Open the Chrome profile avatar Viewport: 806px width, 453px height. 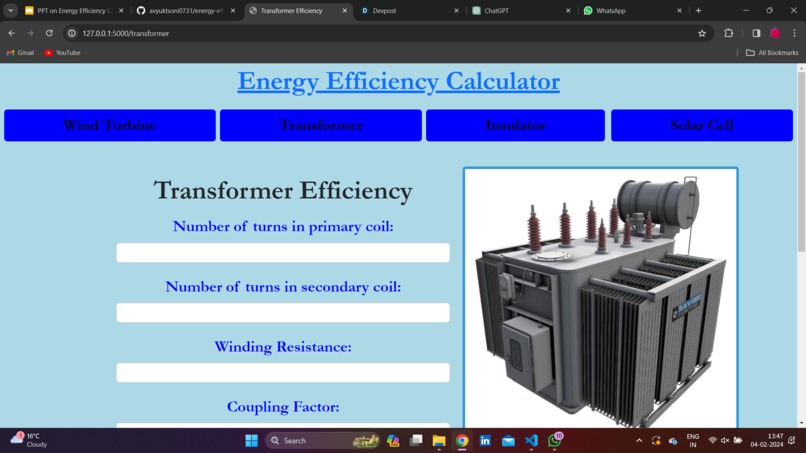pyautogui.click(x=775, y=33)
